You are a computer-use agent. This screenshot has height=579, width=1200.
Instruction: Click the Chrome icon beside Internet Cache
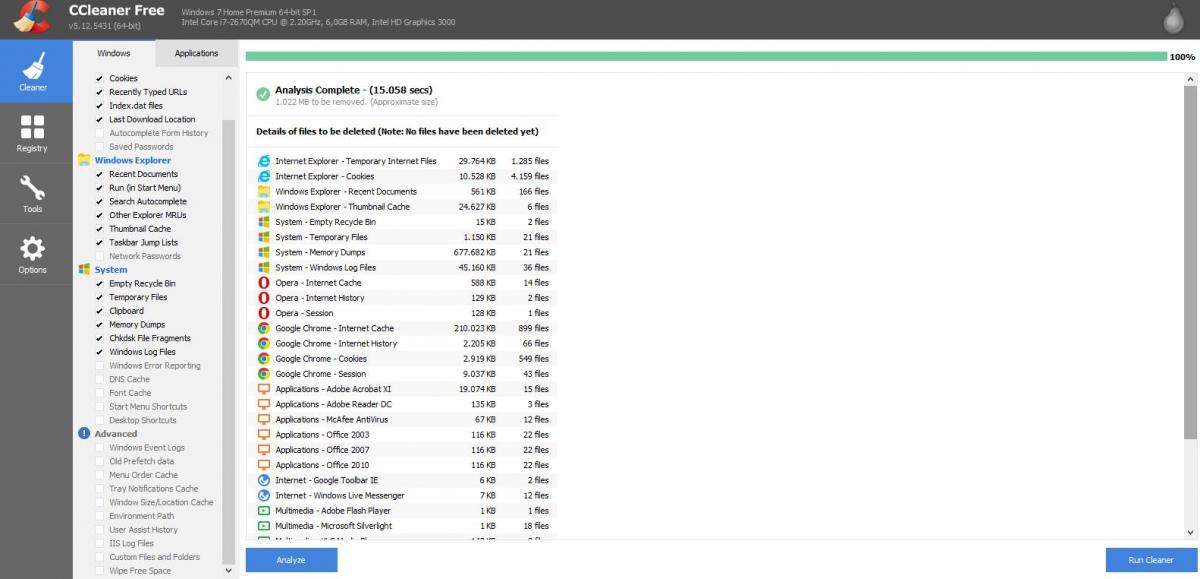point(264,328)
